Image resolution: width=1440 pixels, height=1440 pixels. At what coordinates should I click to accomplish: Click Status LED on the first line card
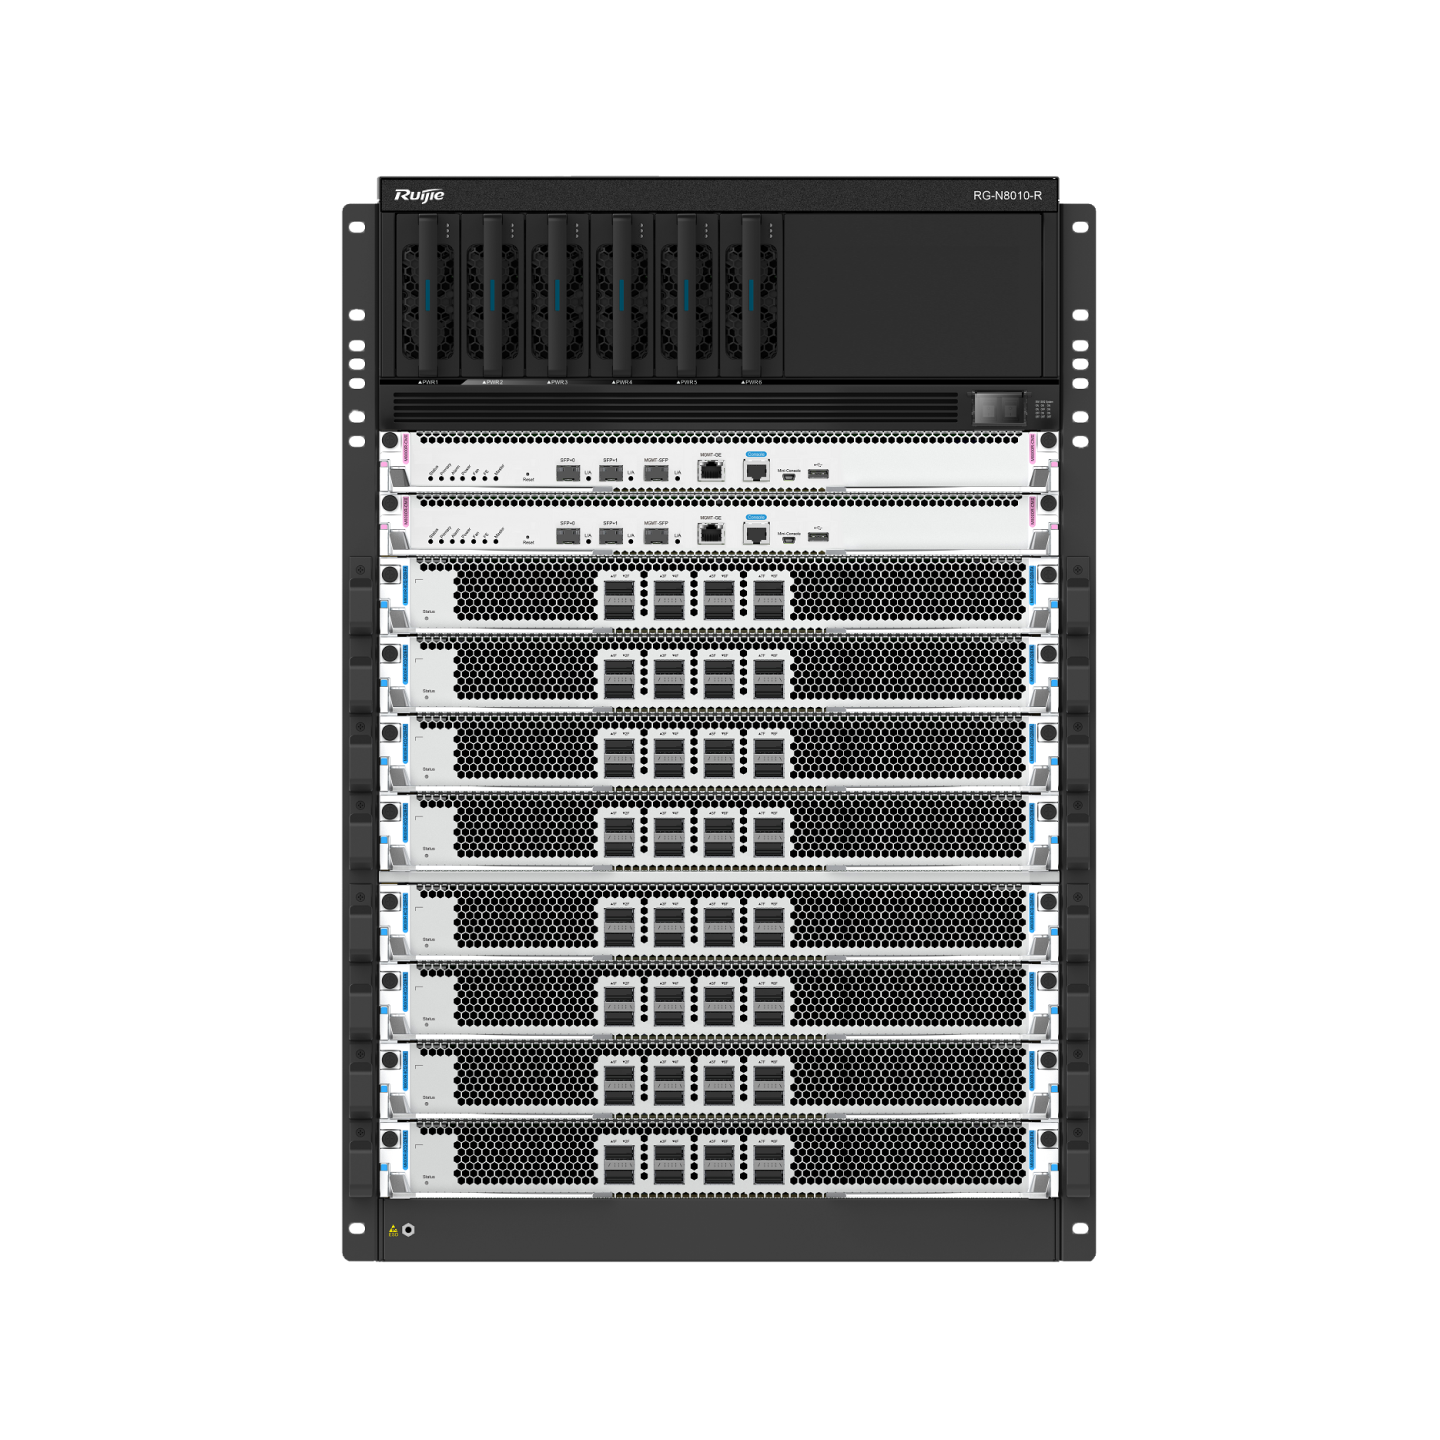427,619
